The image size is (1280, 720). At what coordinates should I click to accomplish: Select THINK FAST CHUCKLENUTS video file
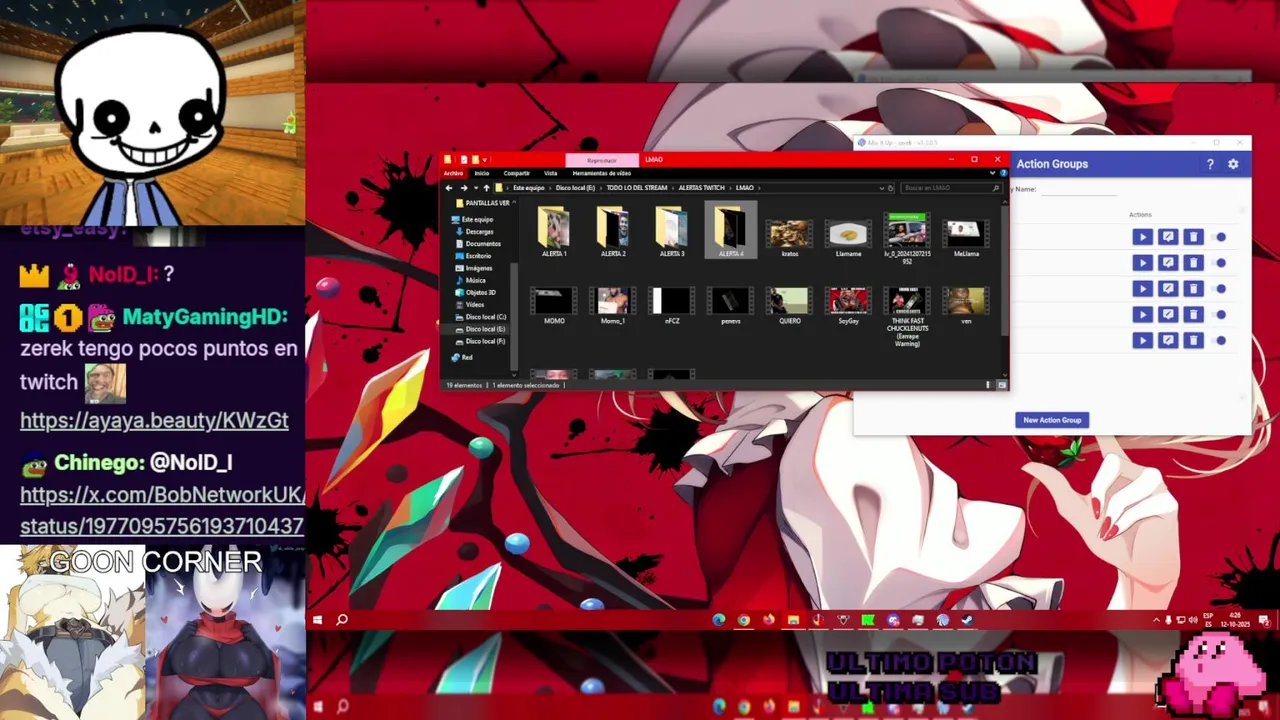[907, 315]
